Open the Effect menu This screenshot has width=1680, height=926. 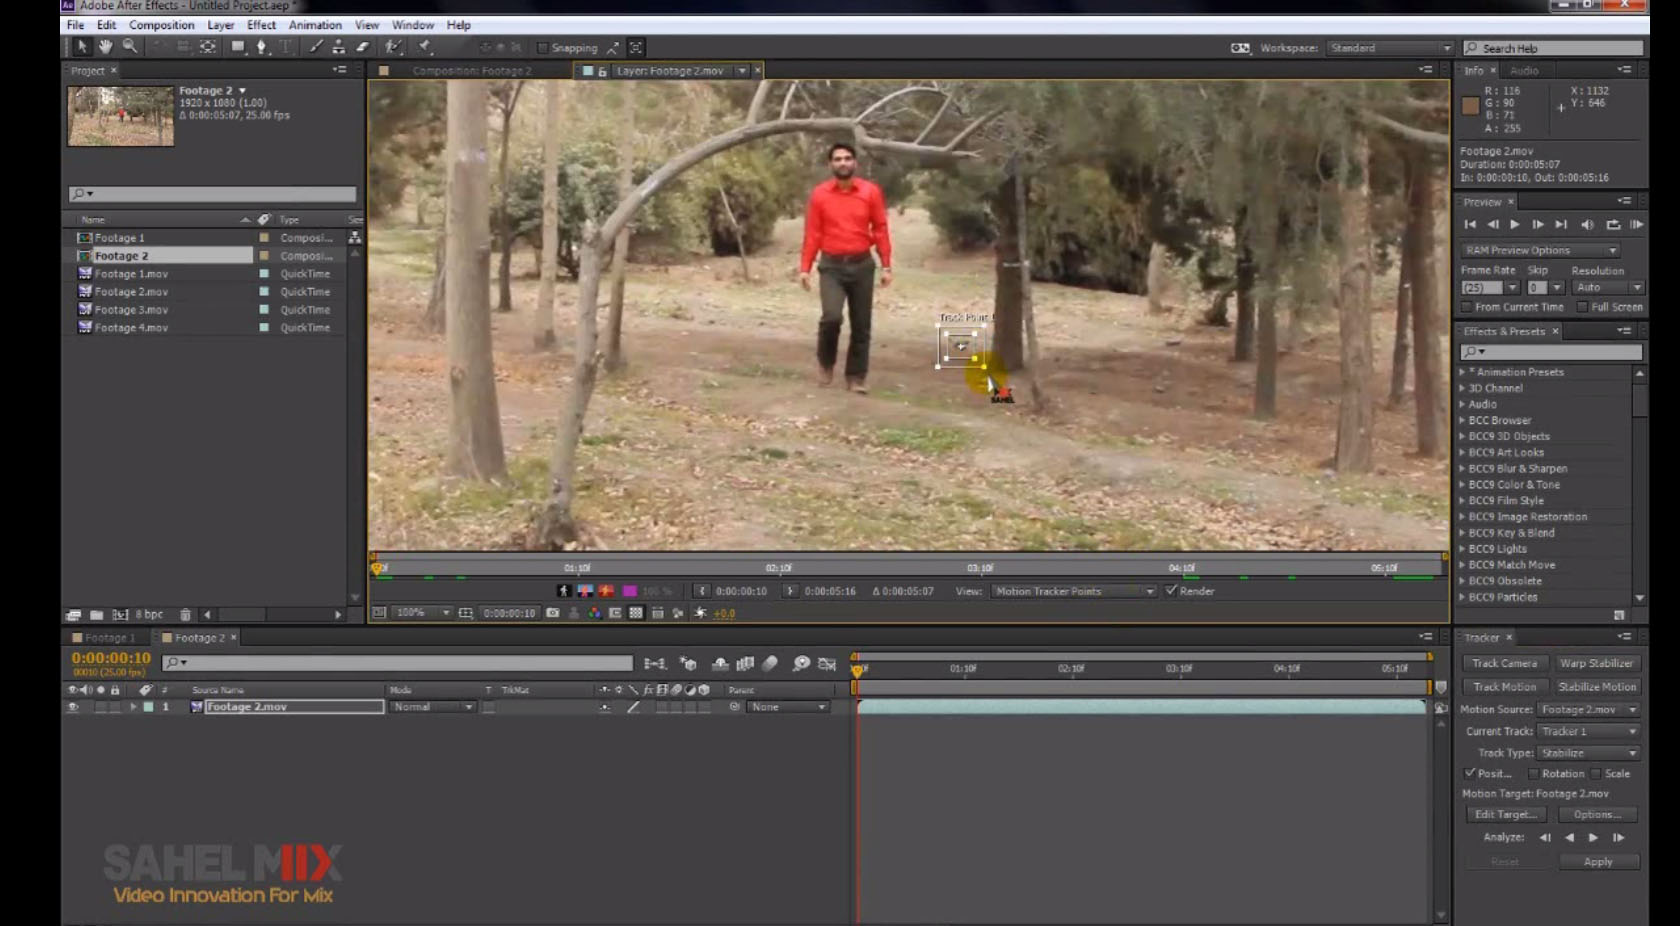261,25
